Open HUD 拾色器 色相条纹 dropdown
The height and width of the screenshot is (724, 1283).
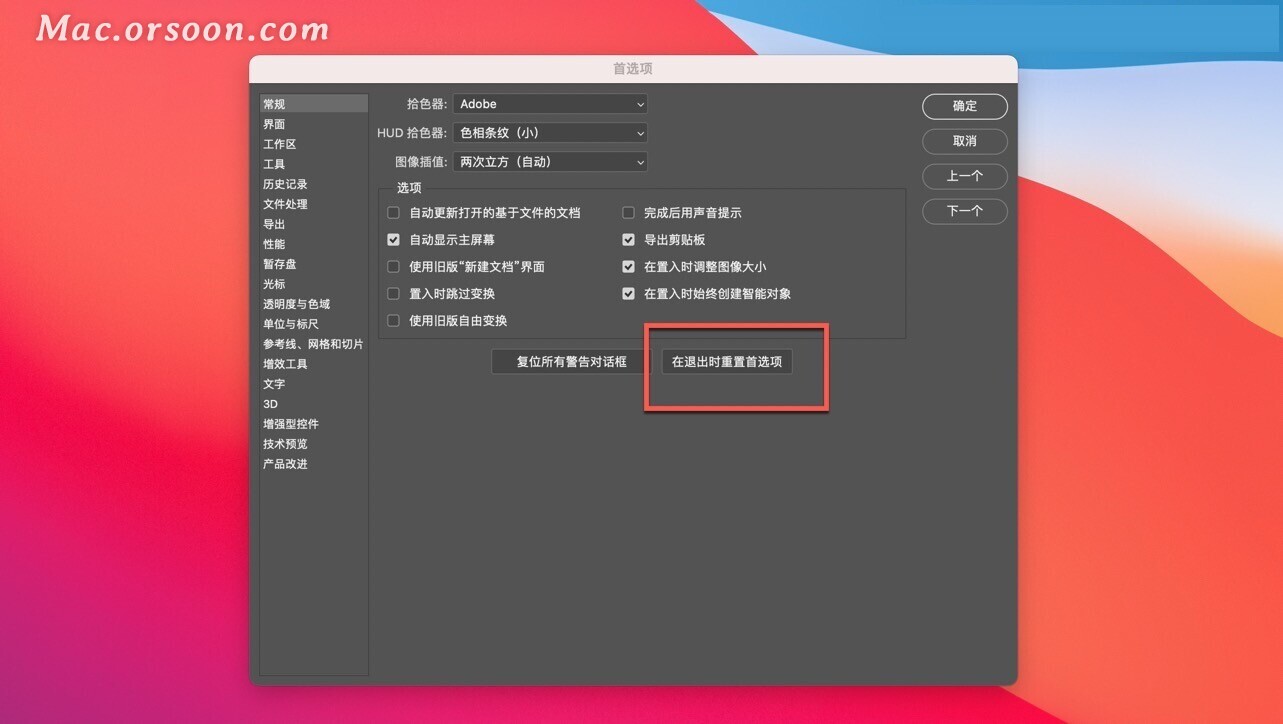(550, 132)
